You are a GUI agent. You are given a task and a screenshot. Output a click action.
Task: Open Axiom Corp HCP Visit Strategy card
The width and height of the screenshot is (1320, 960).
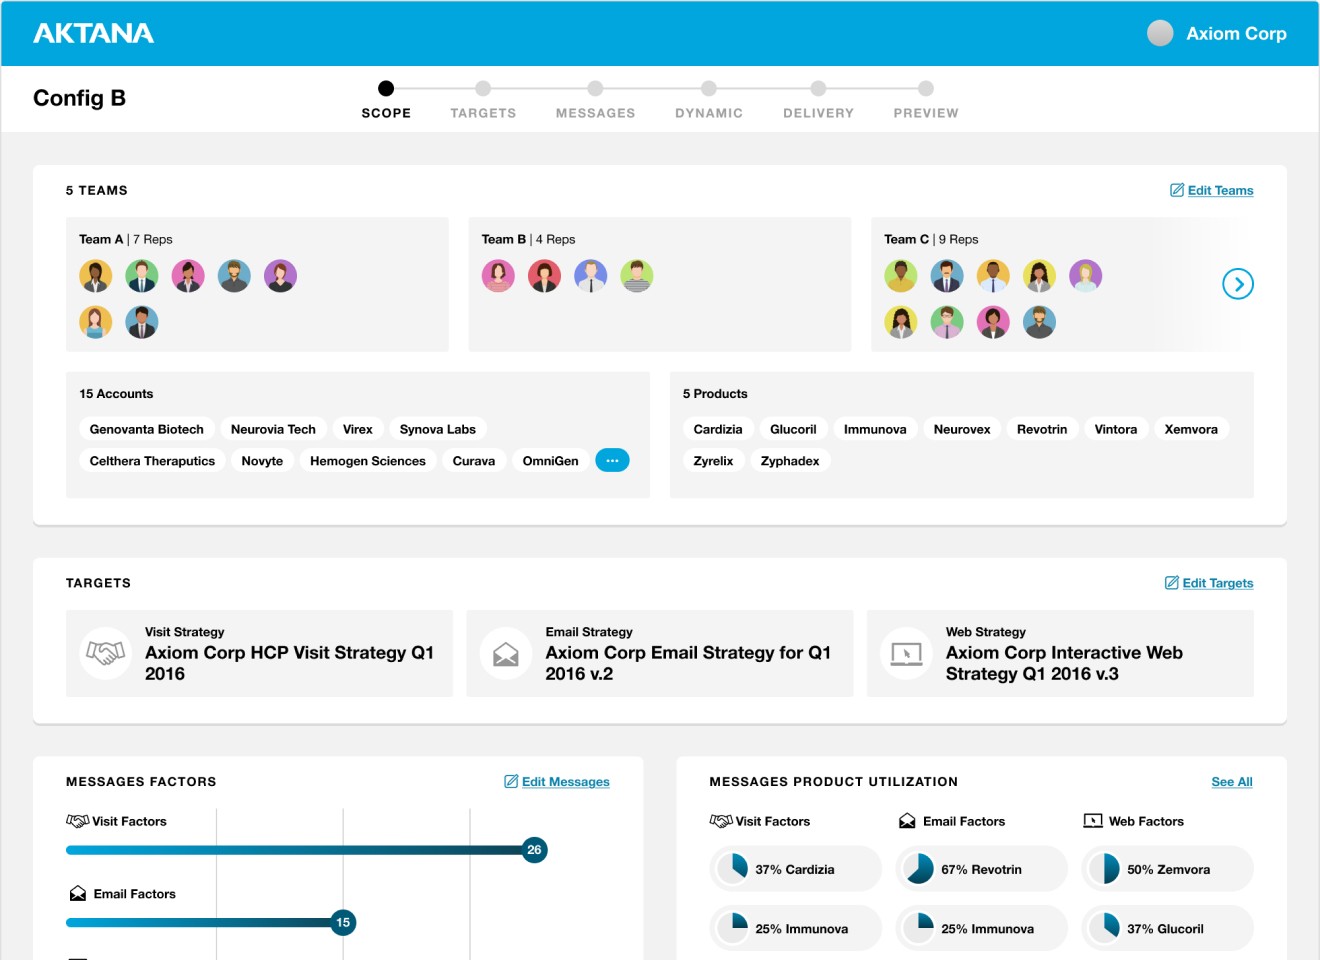(x=259, y=653)
